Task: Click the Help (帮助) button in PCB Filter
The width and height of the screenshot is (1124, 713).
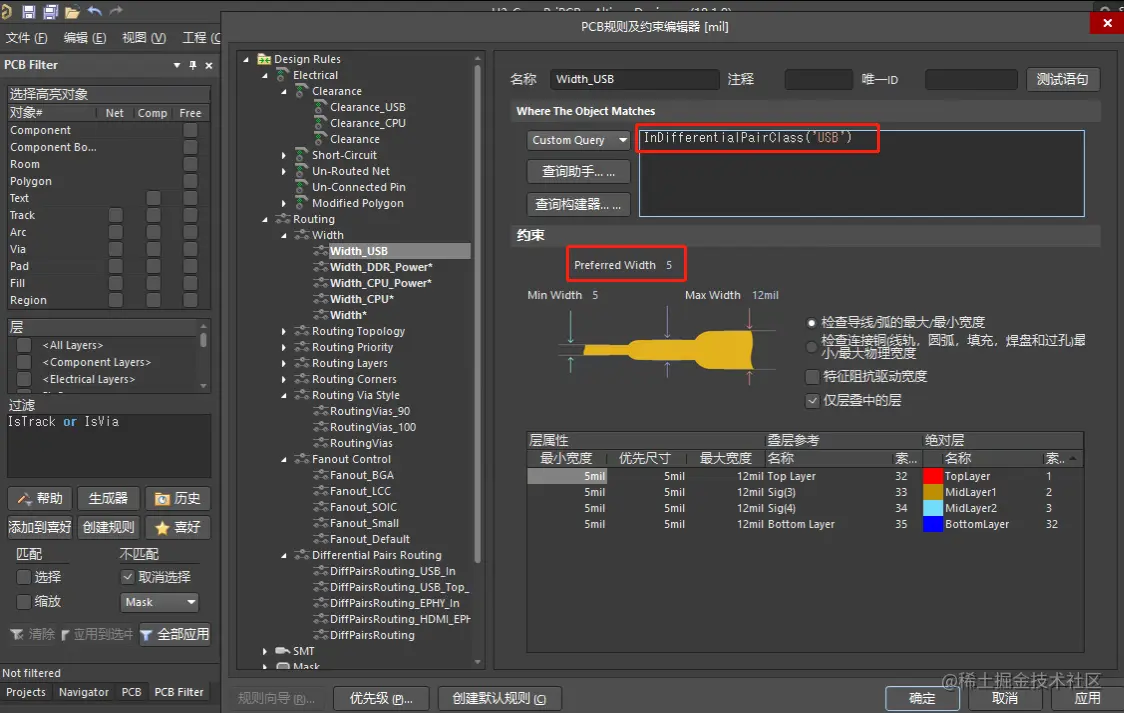Action: point(40,498)
